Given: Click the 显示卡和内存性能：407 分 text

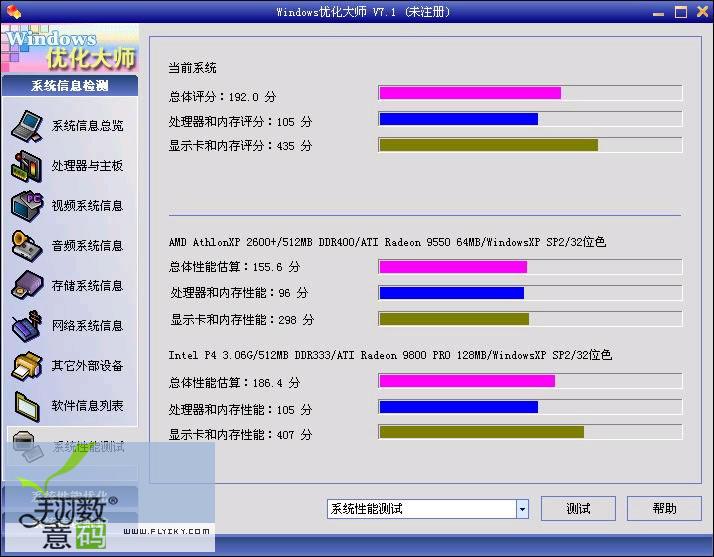Looking at the screenshot, I should (x=240, y=434).
